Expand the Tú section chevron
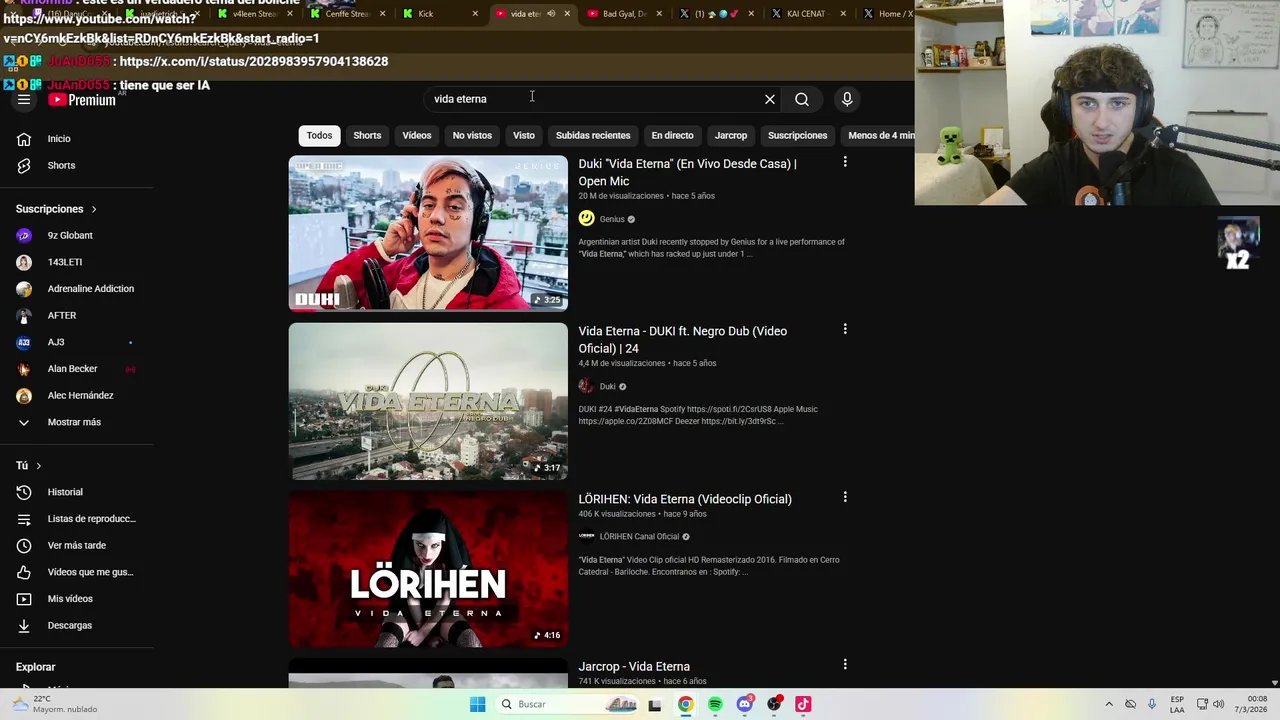 point(38,466)
